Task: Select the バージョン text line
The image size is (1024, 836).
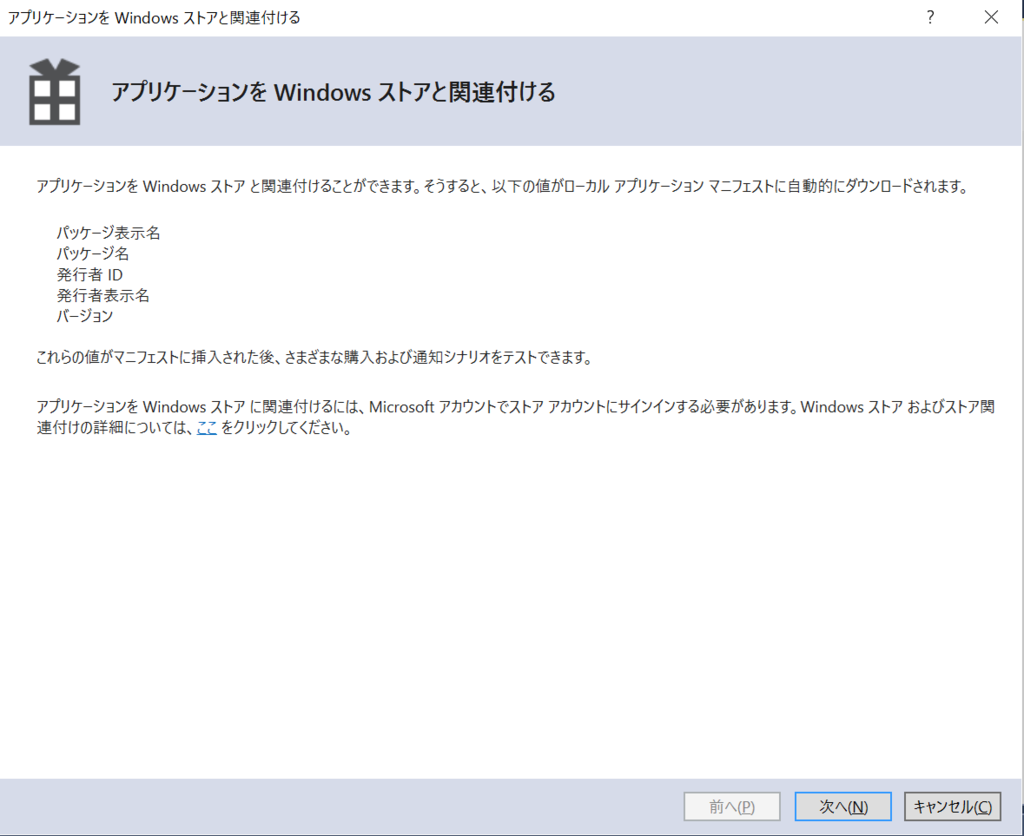Action: (x=85, y=316)
